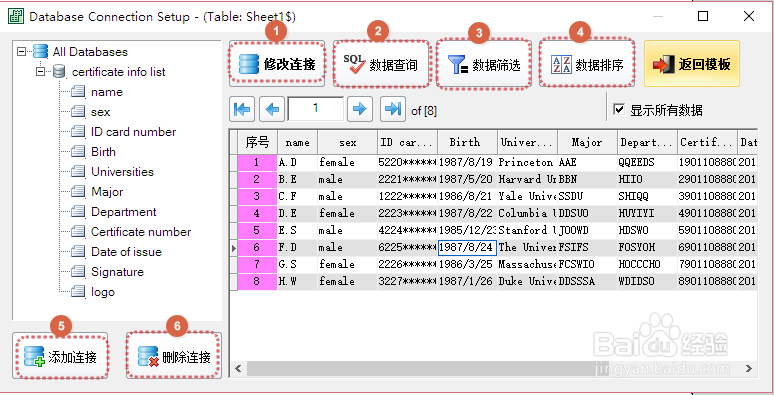
Task: Click horizontal scrollbar left arrow
Action: tap(239, 368)
